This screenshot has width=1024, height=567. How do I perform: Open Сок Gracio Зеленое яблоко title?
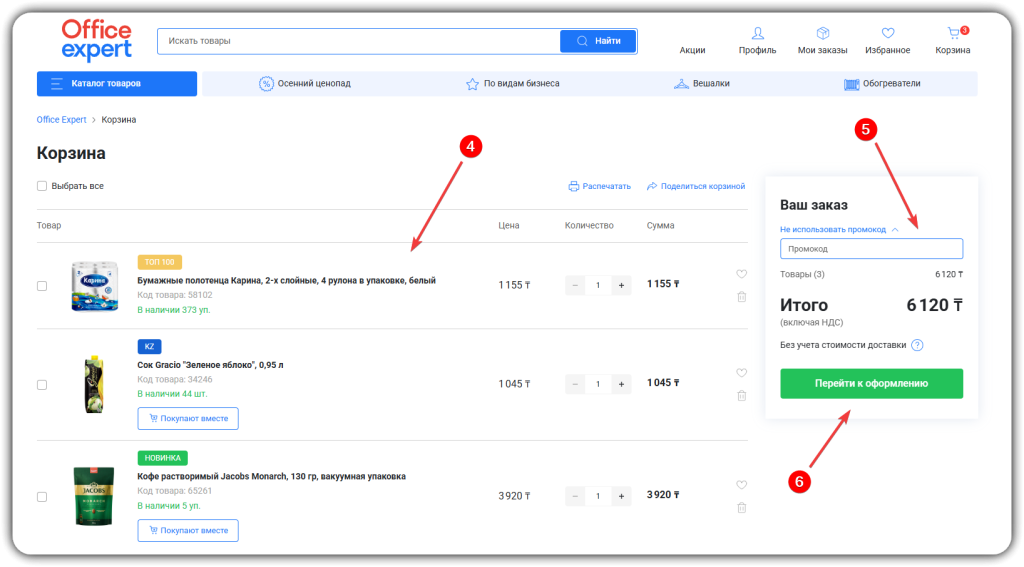tap(210, 365)
